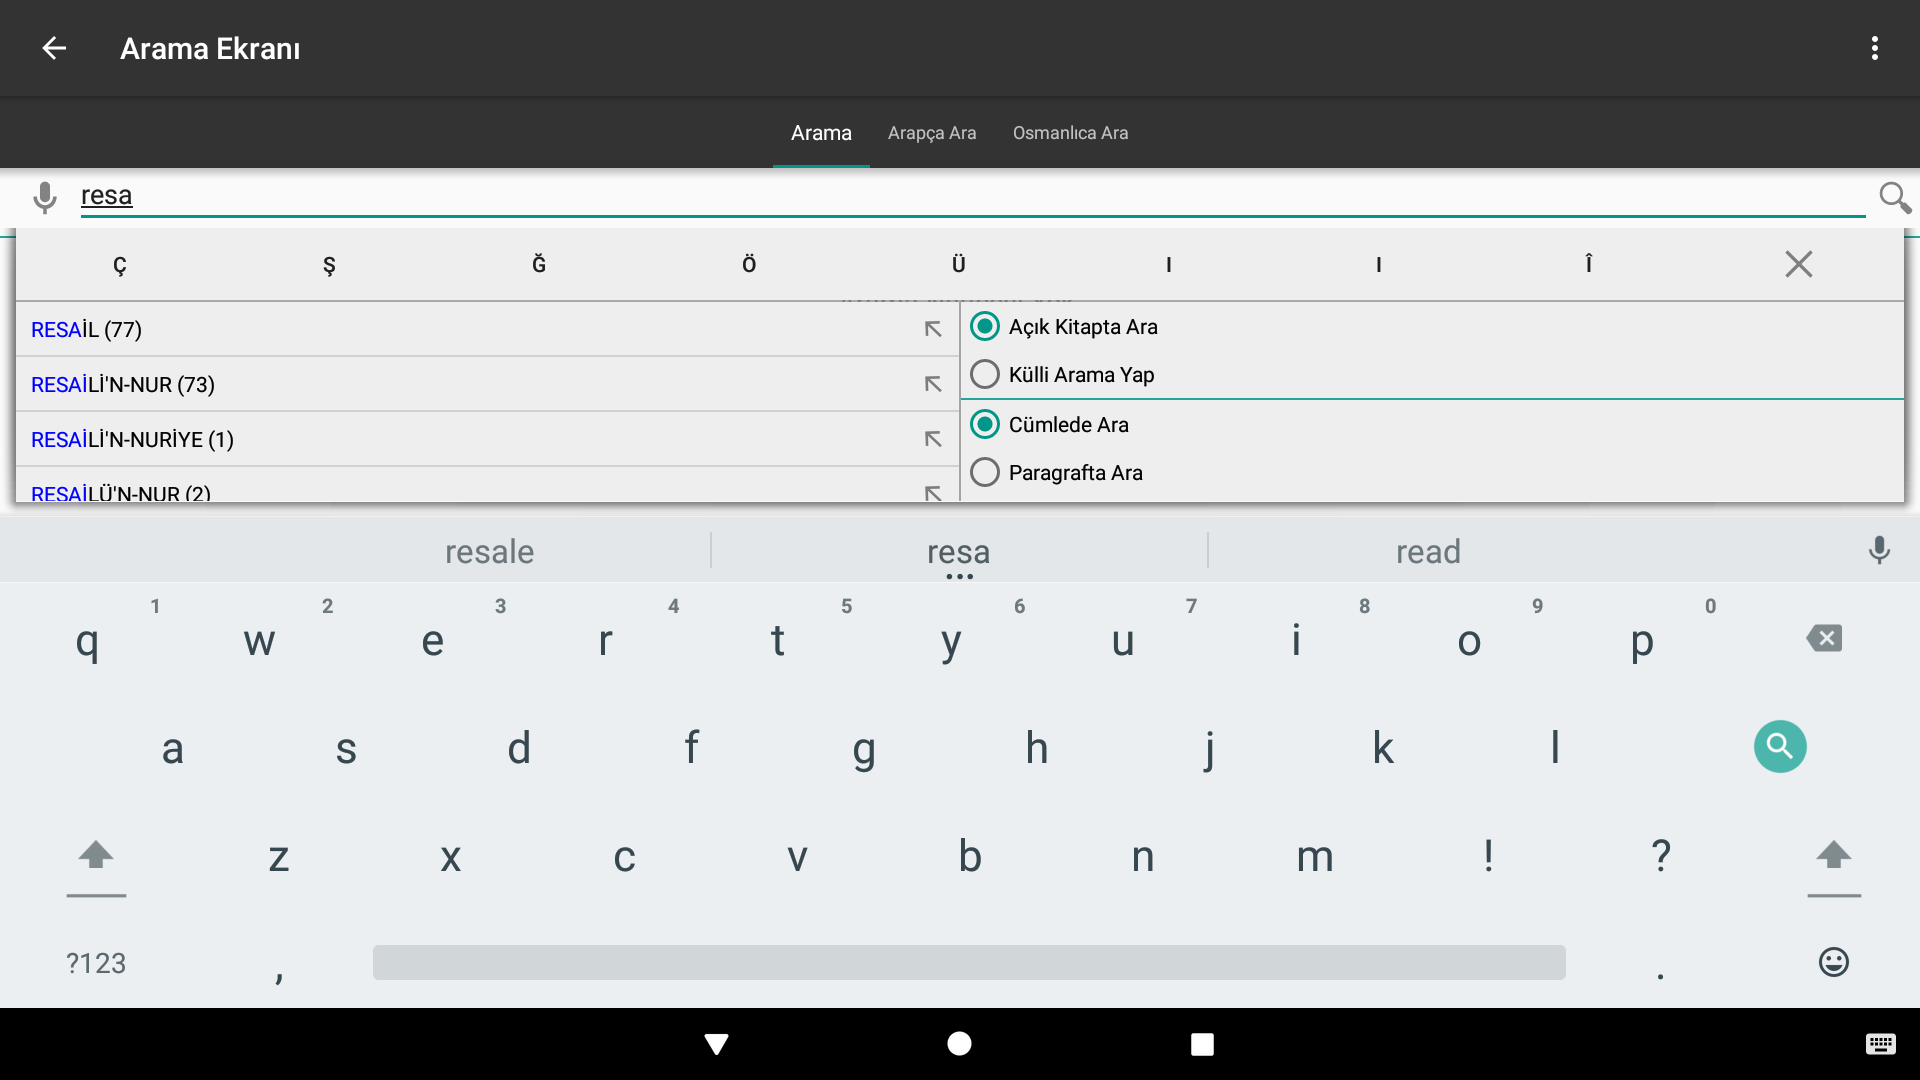Switch to the Osmanlıca Ara tab
Screen dimensions: 1920x1080
[1070, 133]
